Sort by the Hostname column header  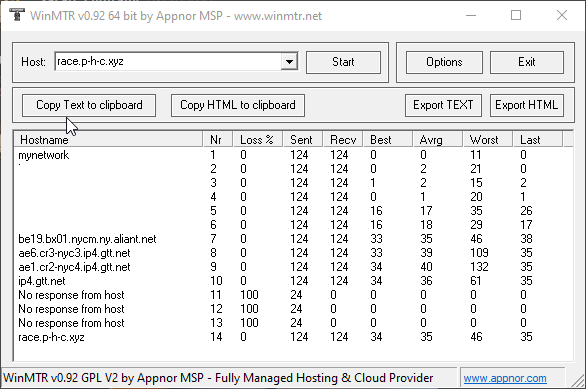pos(108,140)
